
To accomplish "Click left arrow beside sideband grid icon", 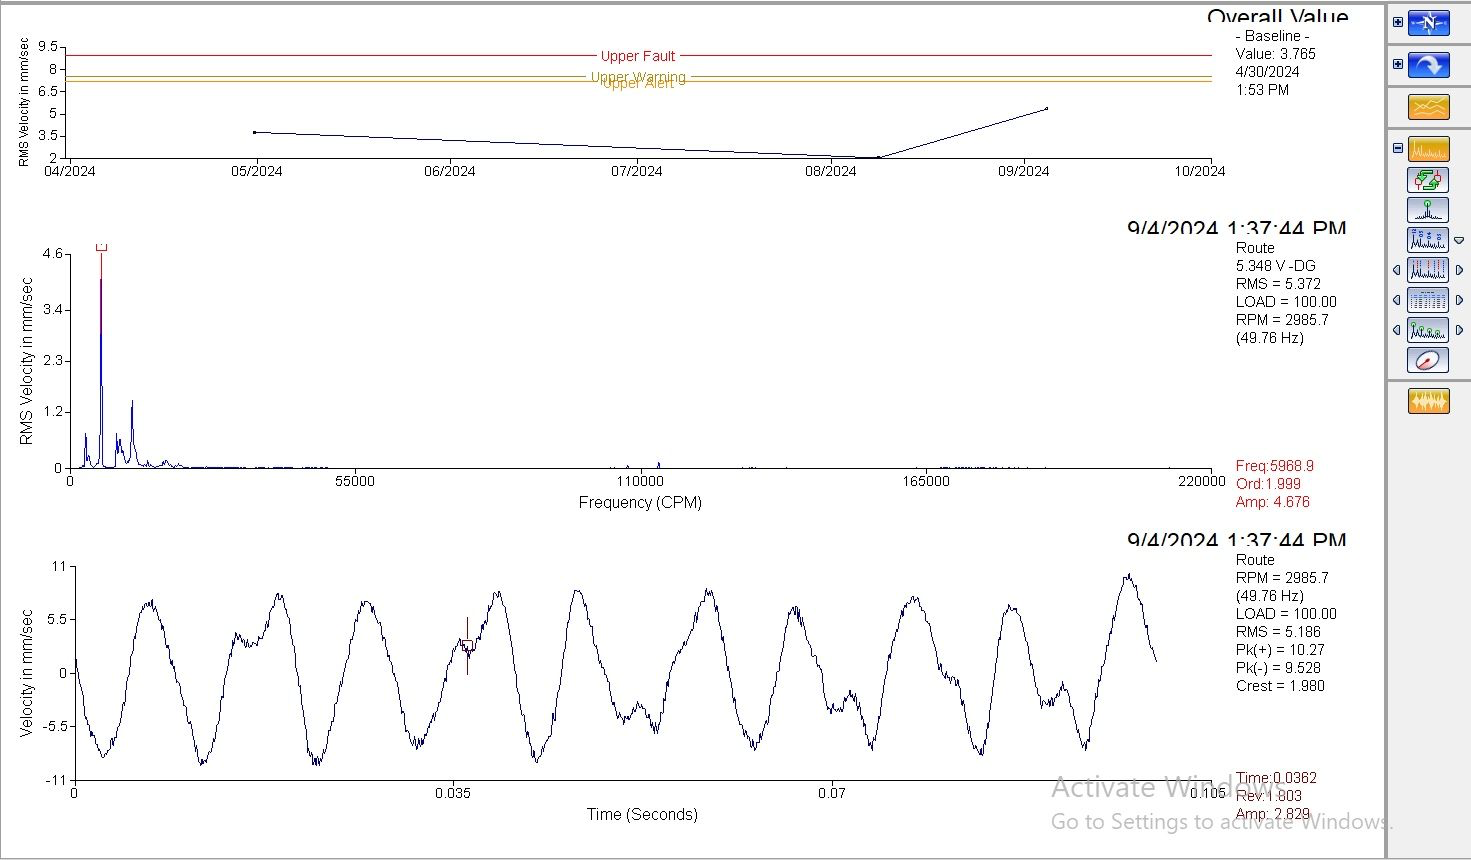I will click(x=1397, y=300).
